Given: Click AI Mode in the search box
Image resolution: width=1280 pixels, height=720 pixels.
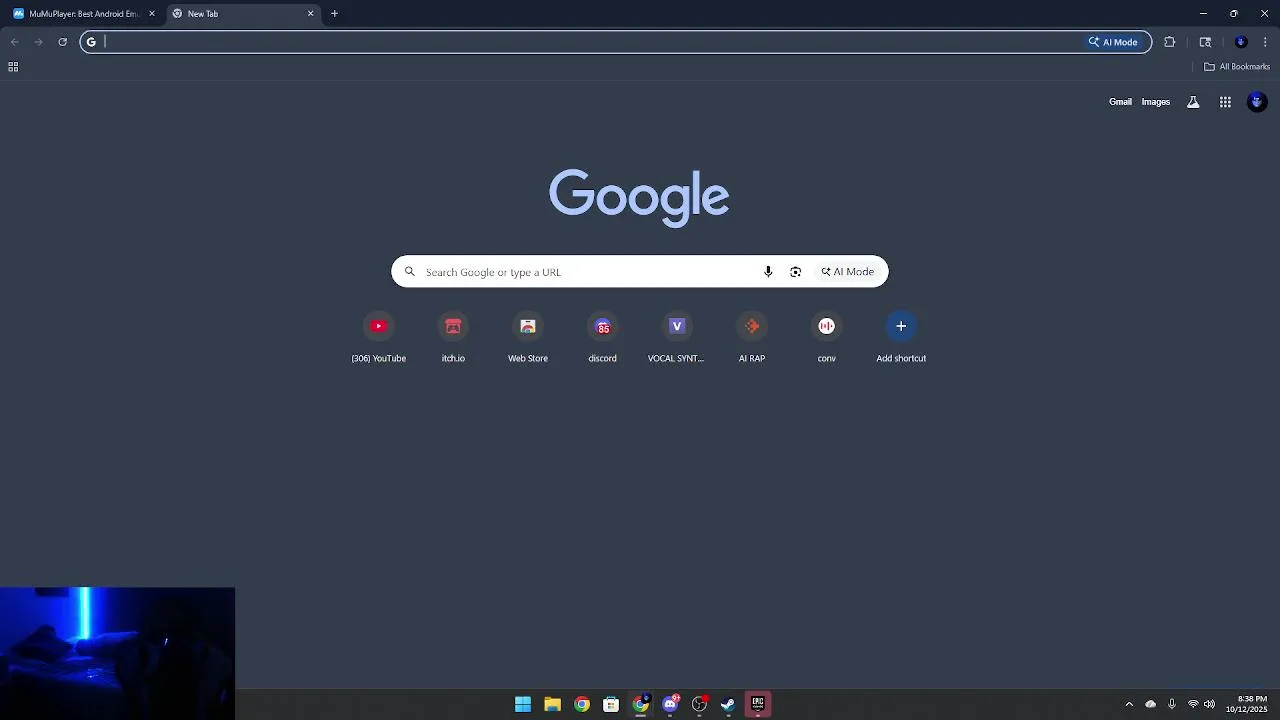Looking at the screenshot, I should coord(848,272).
